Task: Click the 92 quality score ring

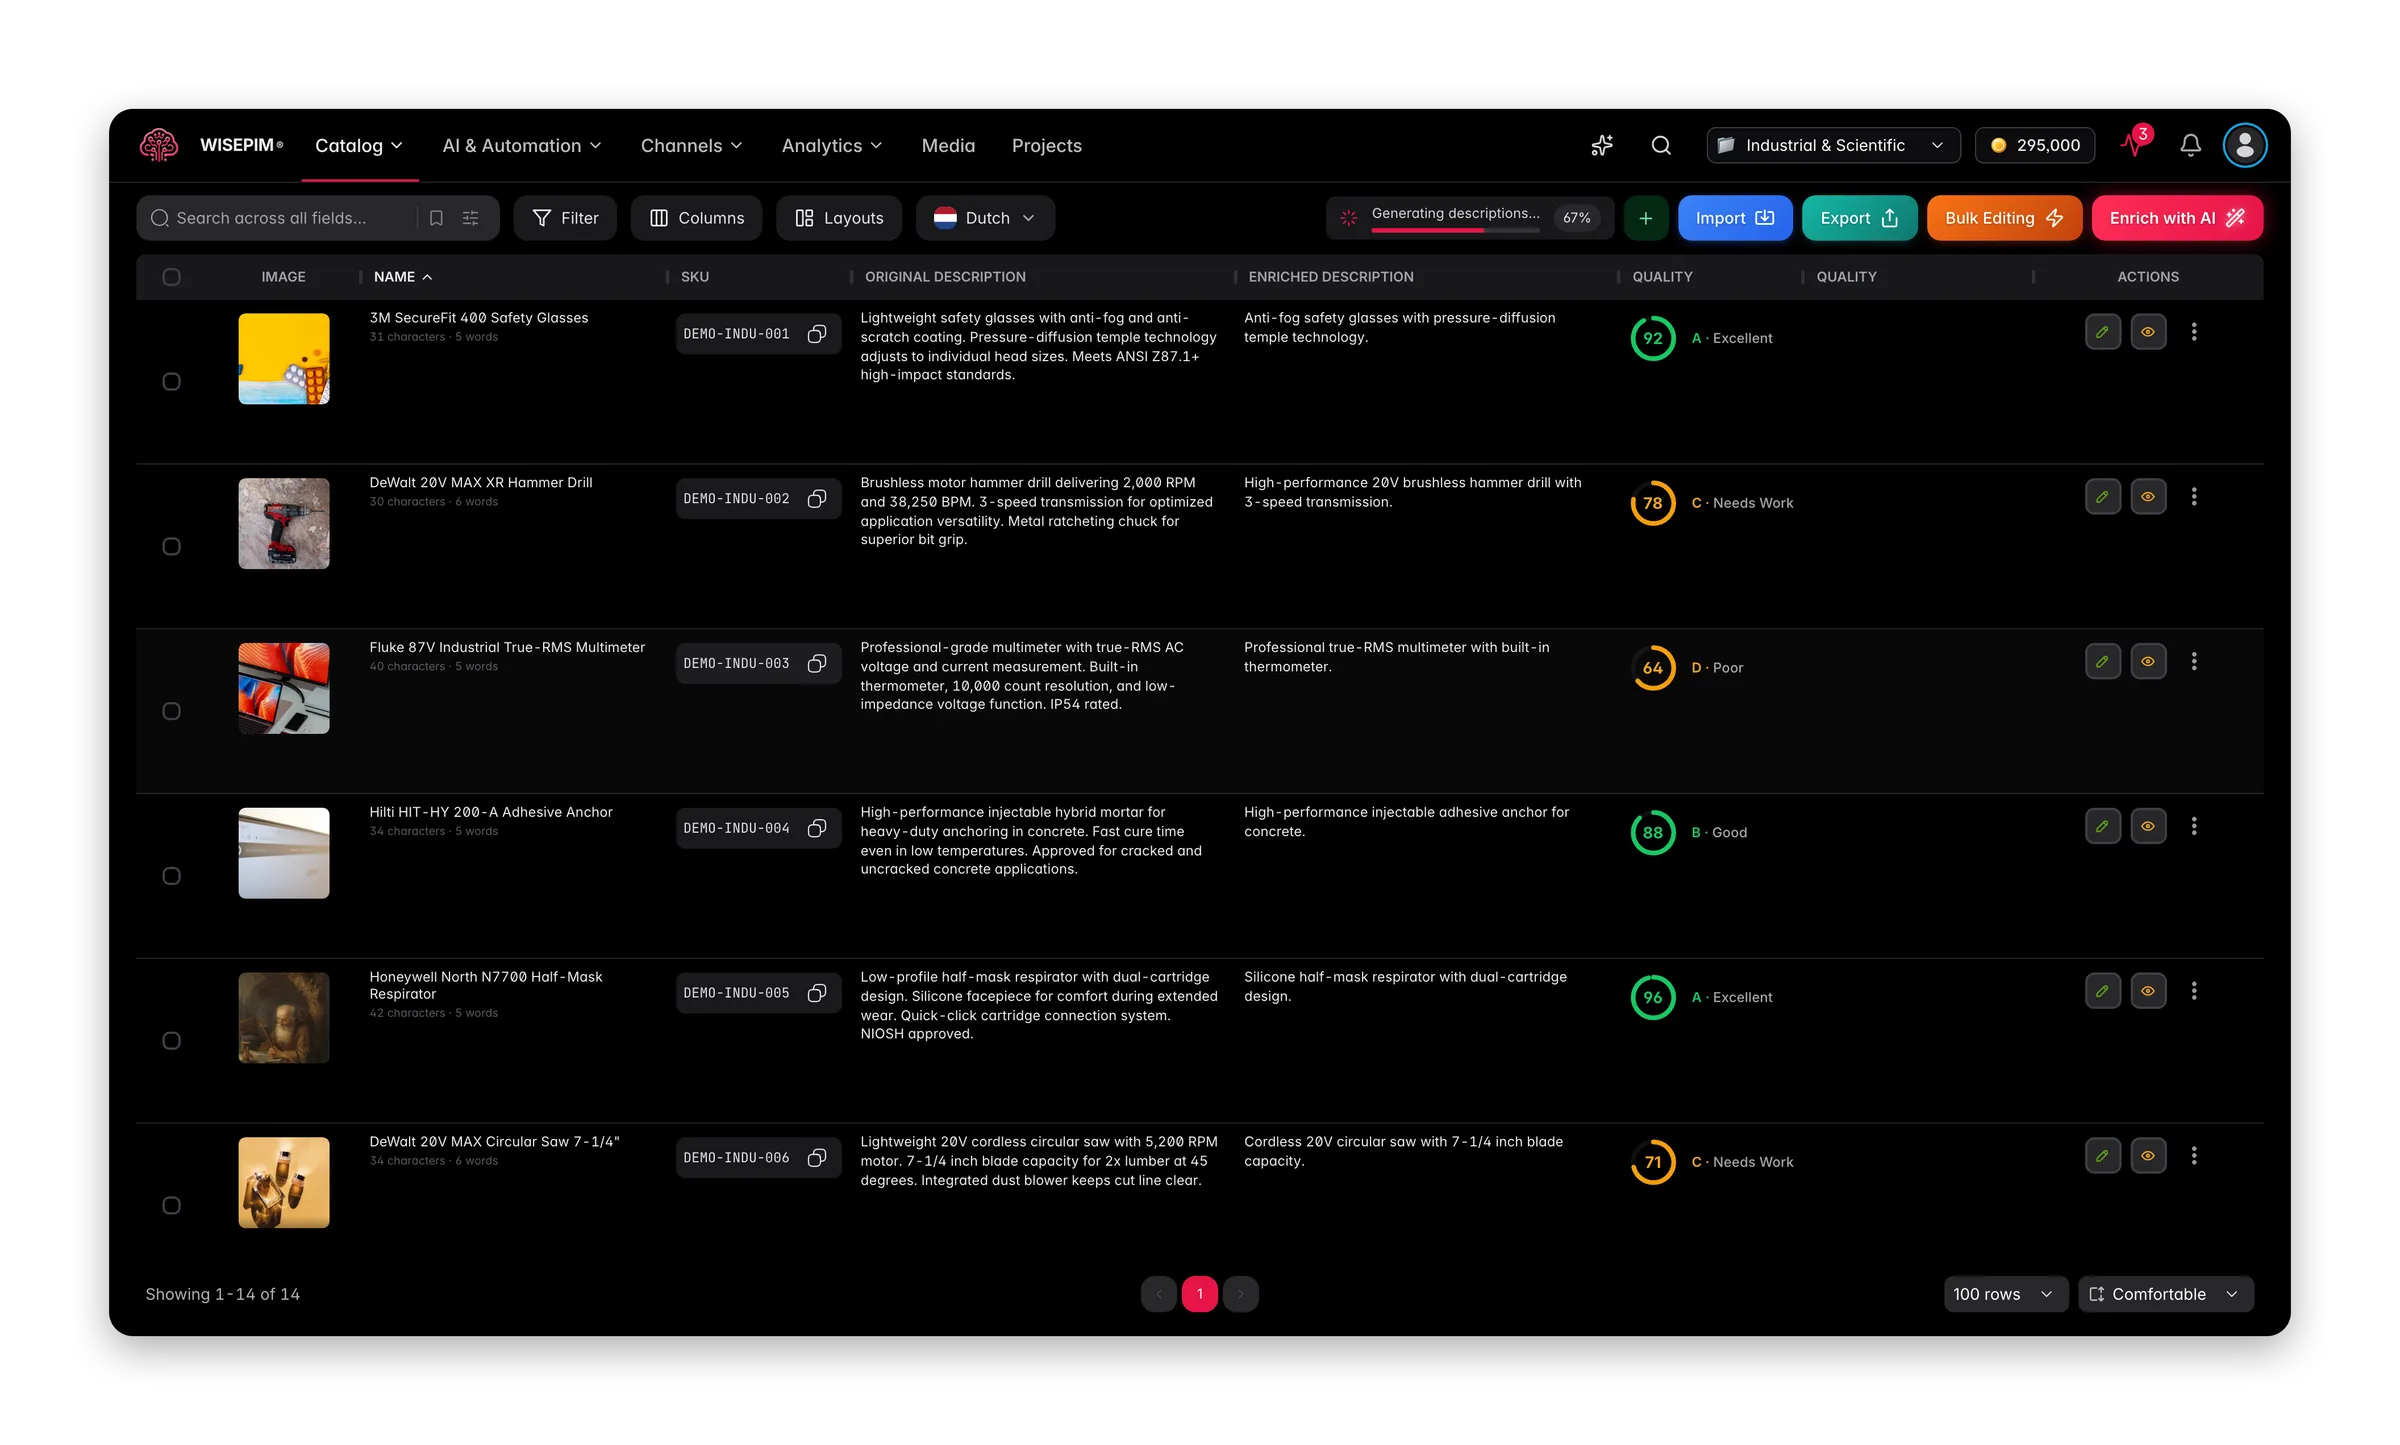Action: (x=1652, y=338)
